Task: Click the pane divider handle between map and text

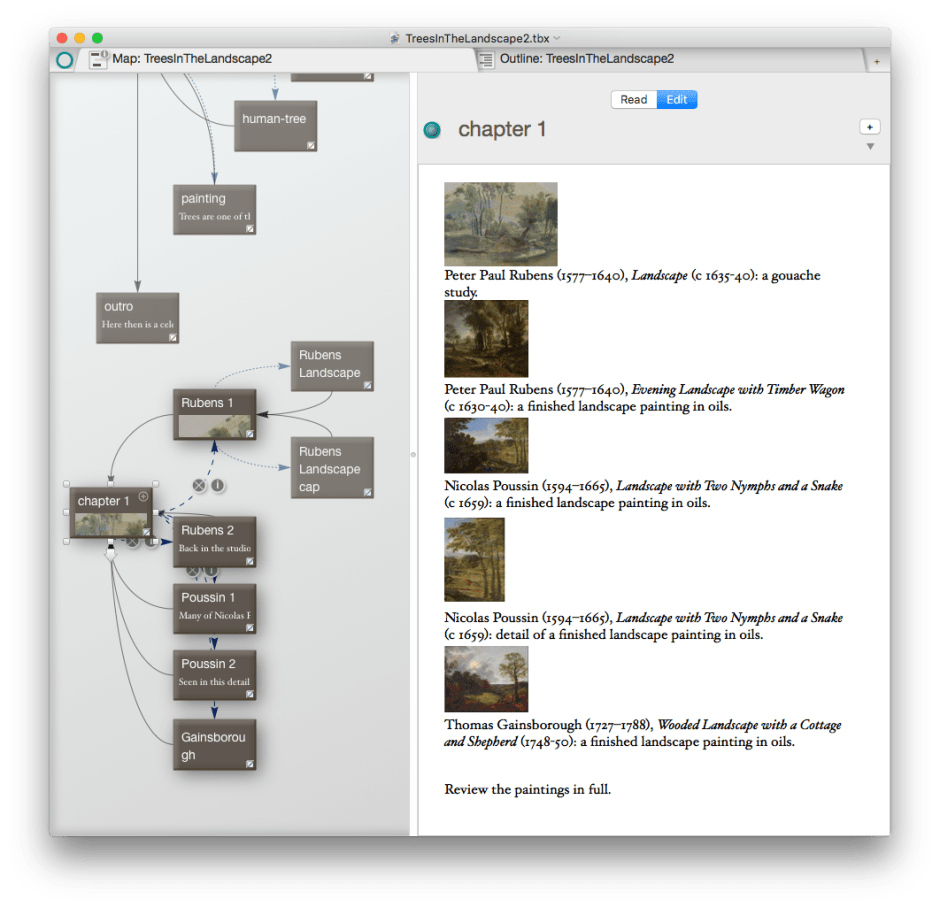Action: tap(413, 455)
